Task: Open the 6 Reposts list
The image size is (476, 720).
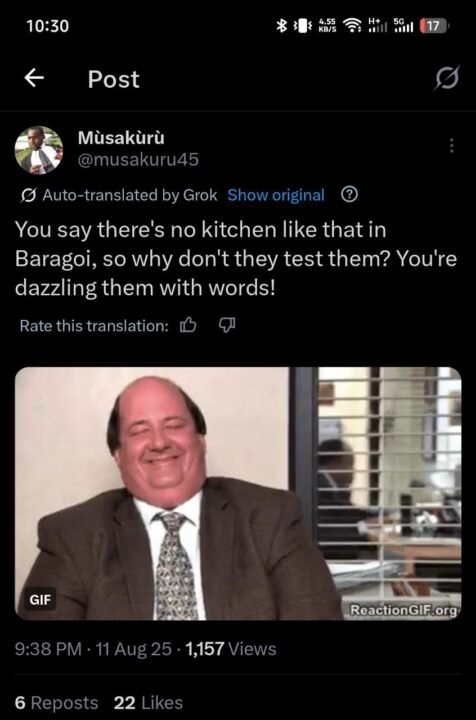Action: point(56,703)
